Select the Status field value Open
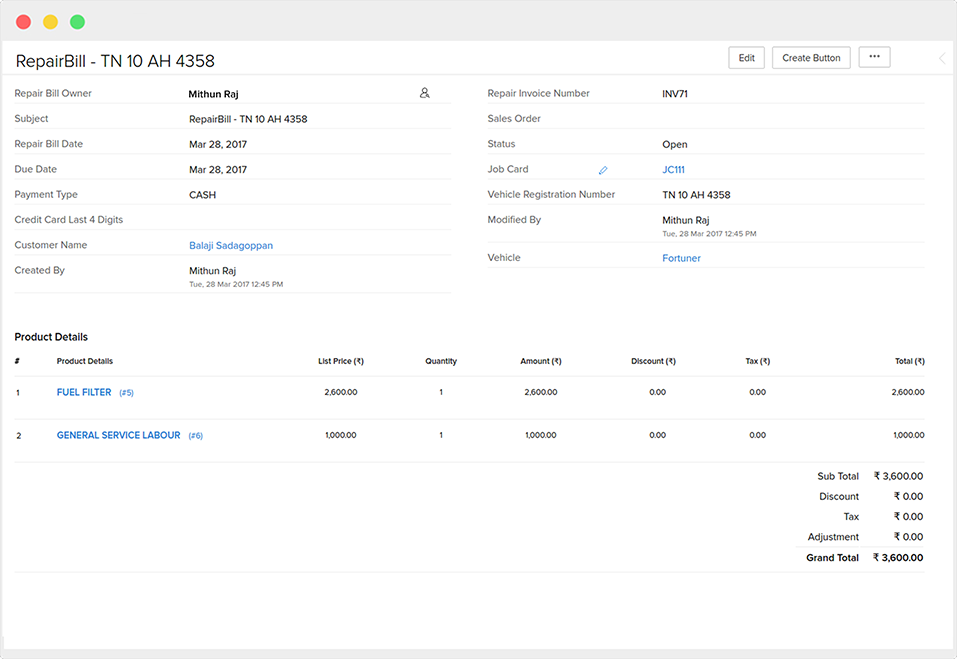This screenshot has width=957, height=659. pyautogui.click(x=675, y=144)
